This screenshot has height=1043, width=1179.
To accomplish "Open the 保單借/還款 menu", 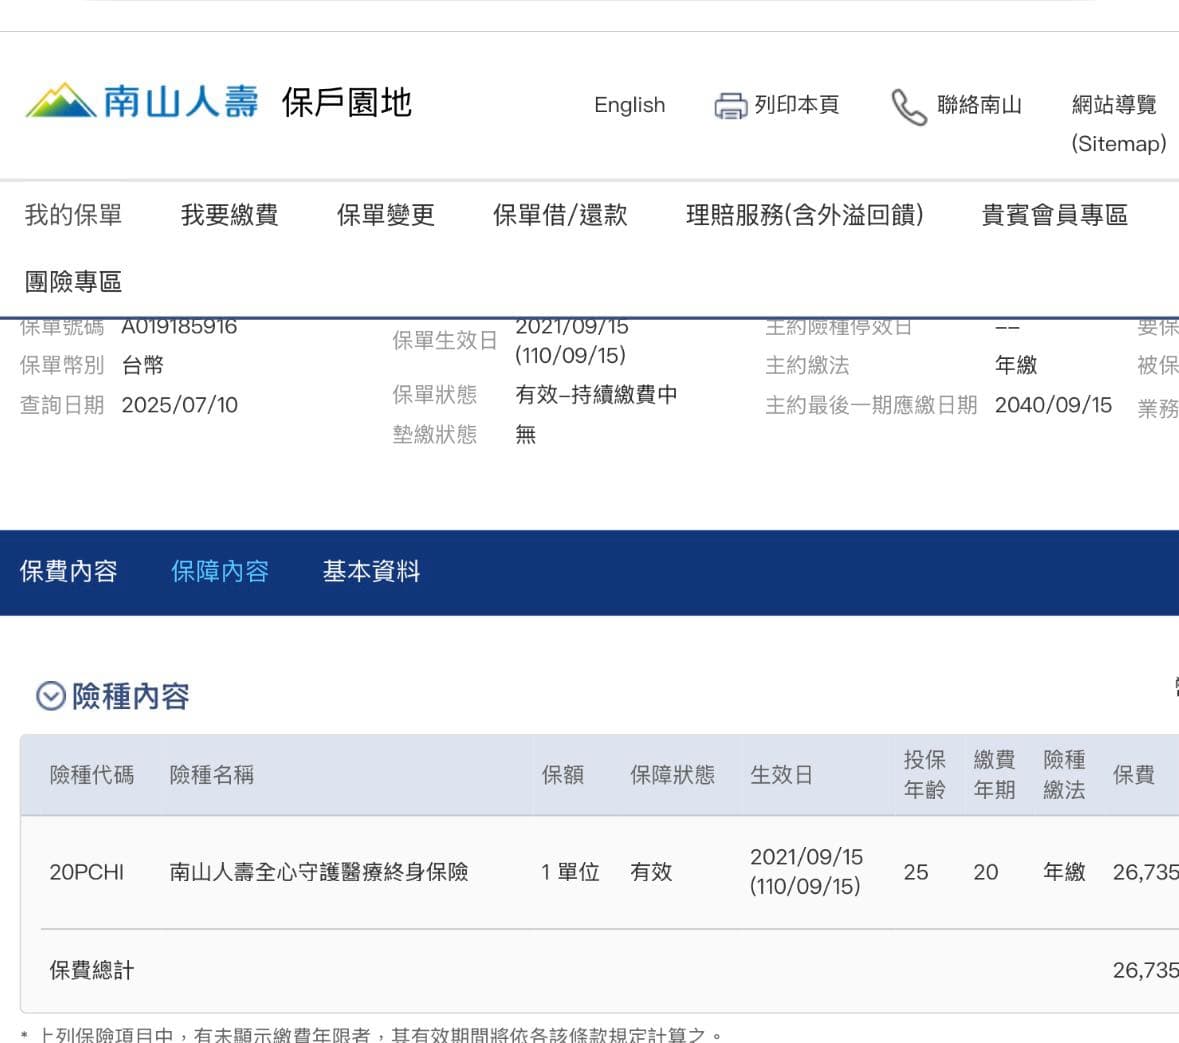I will [560, 215].
